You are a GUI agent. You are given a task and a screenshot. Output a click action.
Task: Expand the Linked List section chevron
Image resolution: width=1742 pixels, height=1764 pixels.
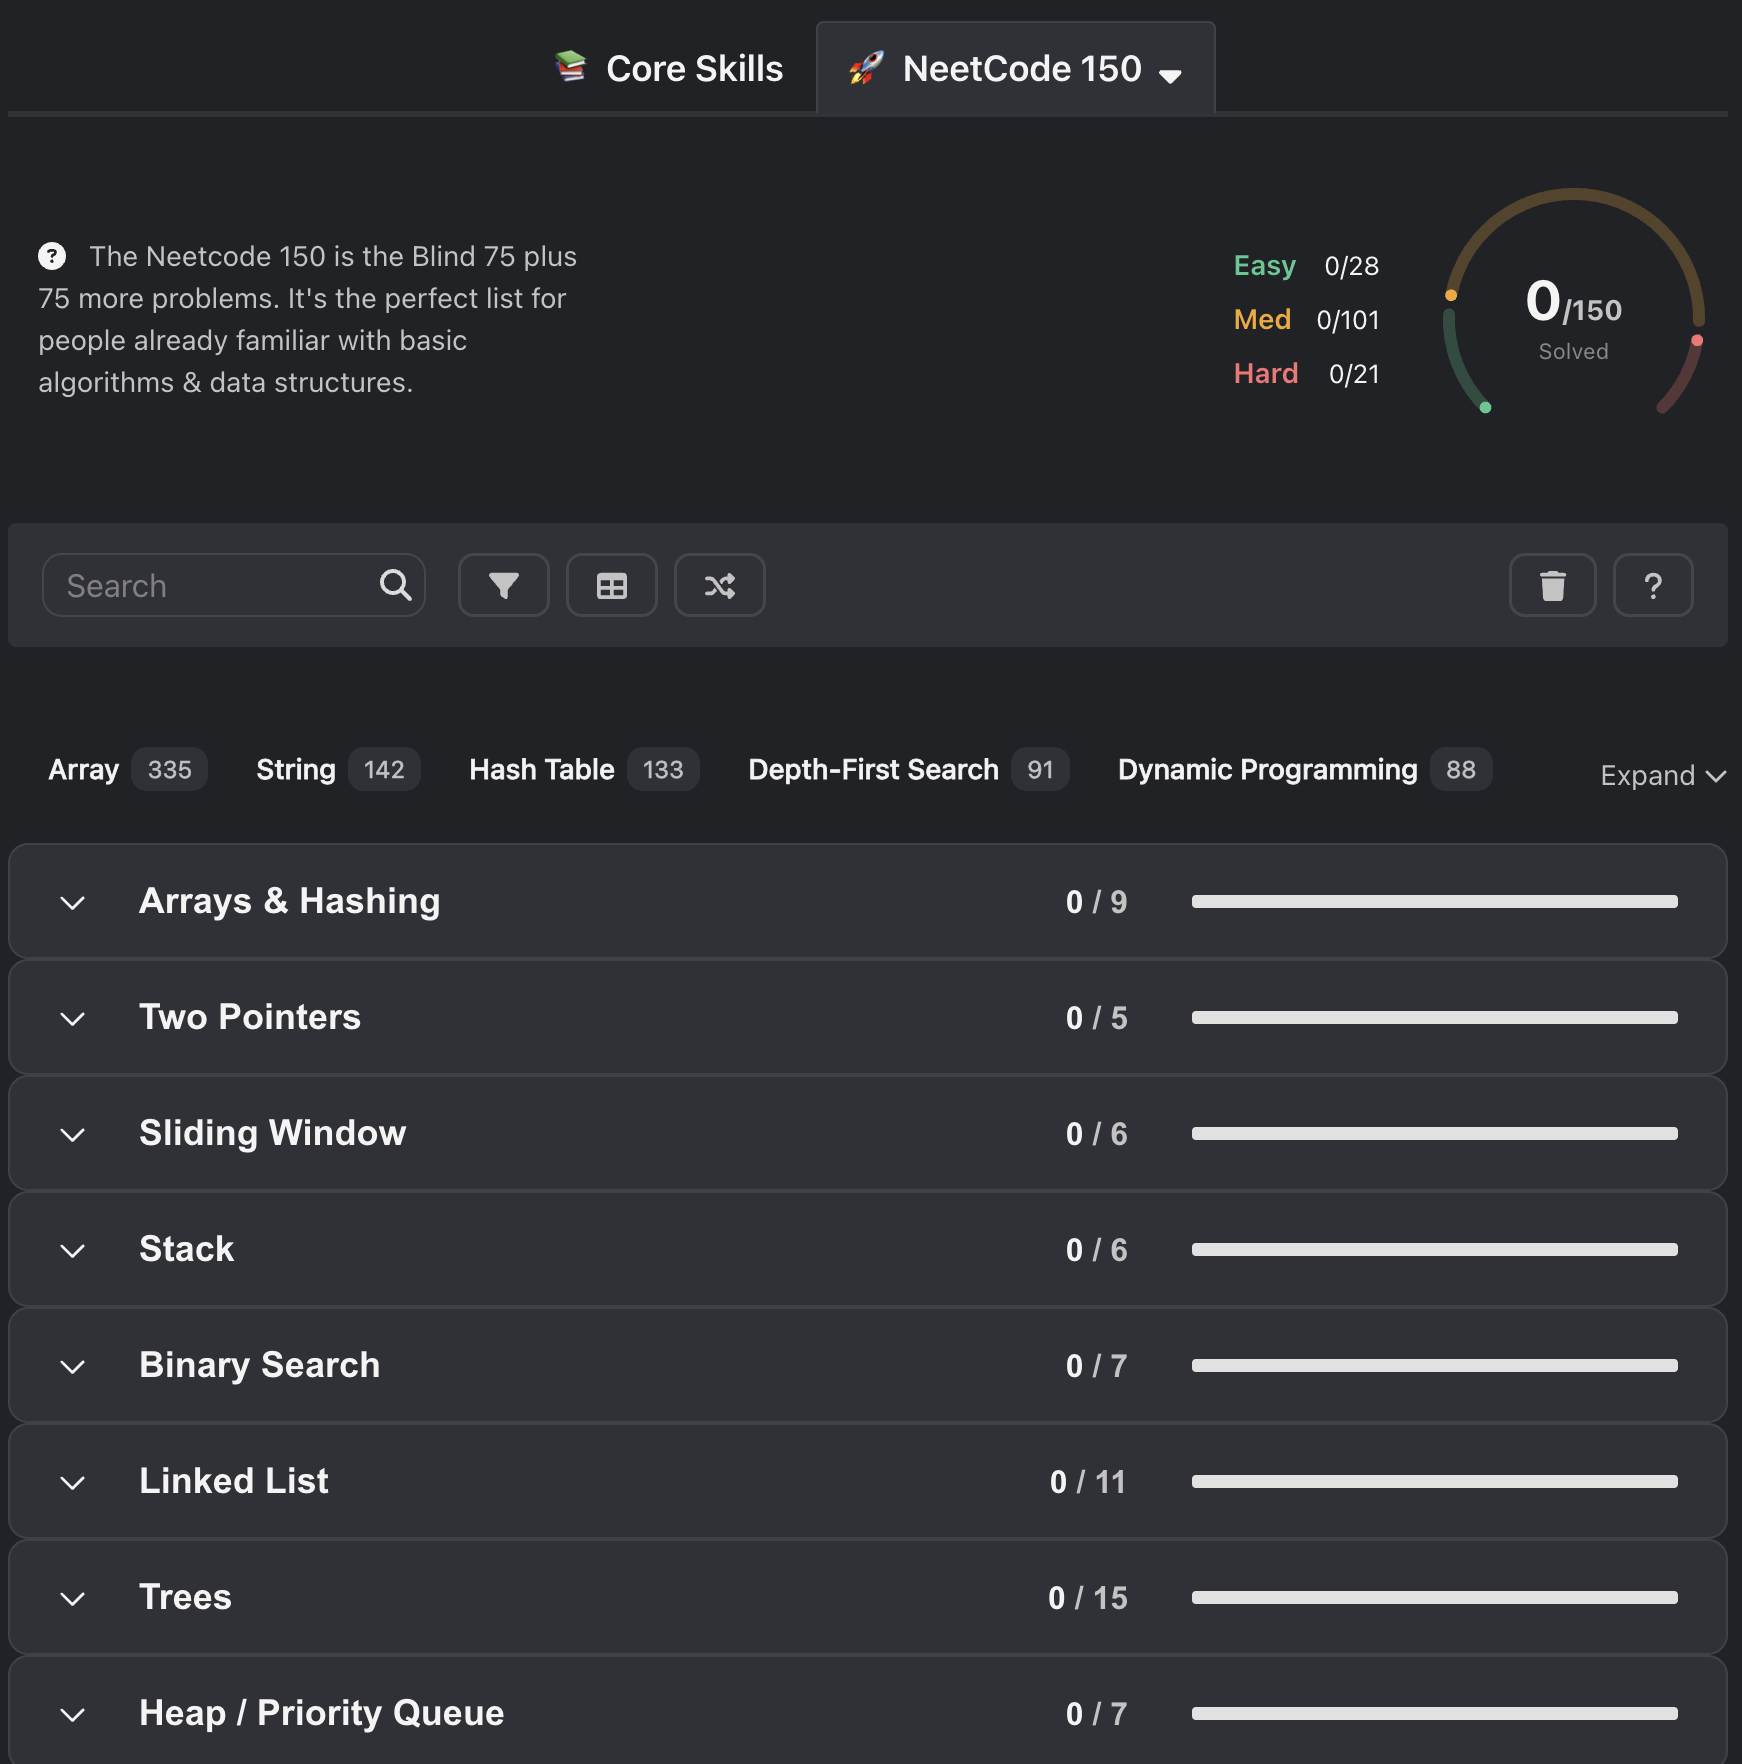[73, 1483]
